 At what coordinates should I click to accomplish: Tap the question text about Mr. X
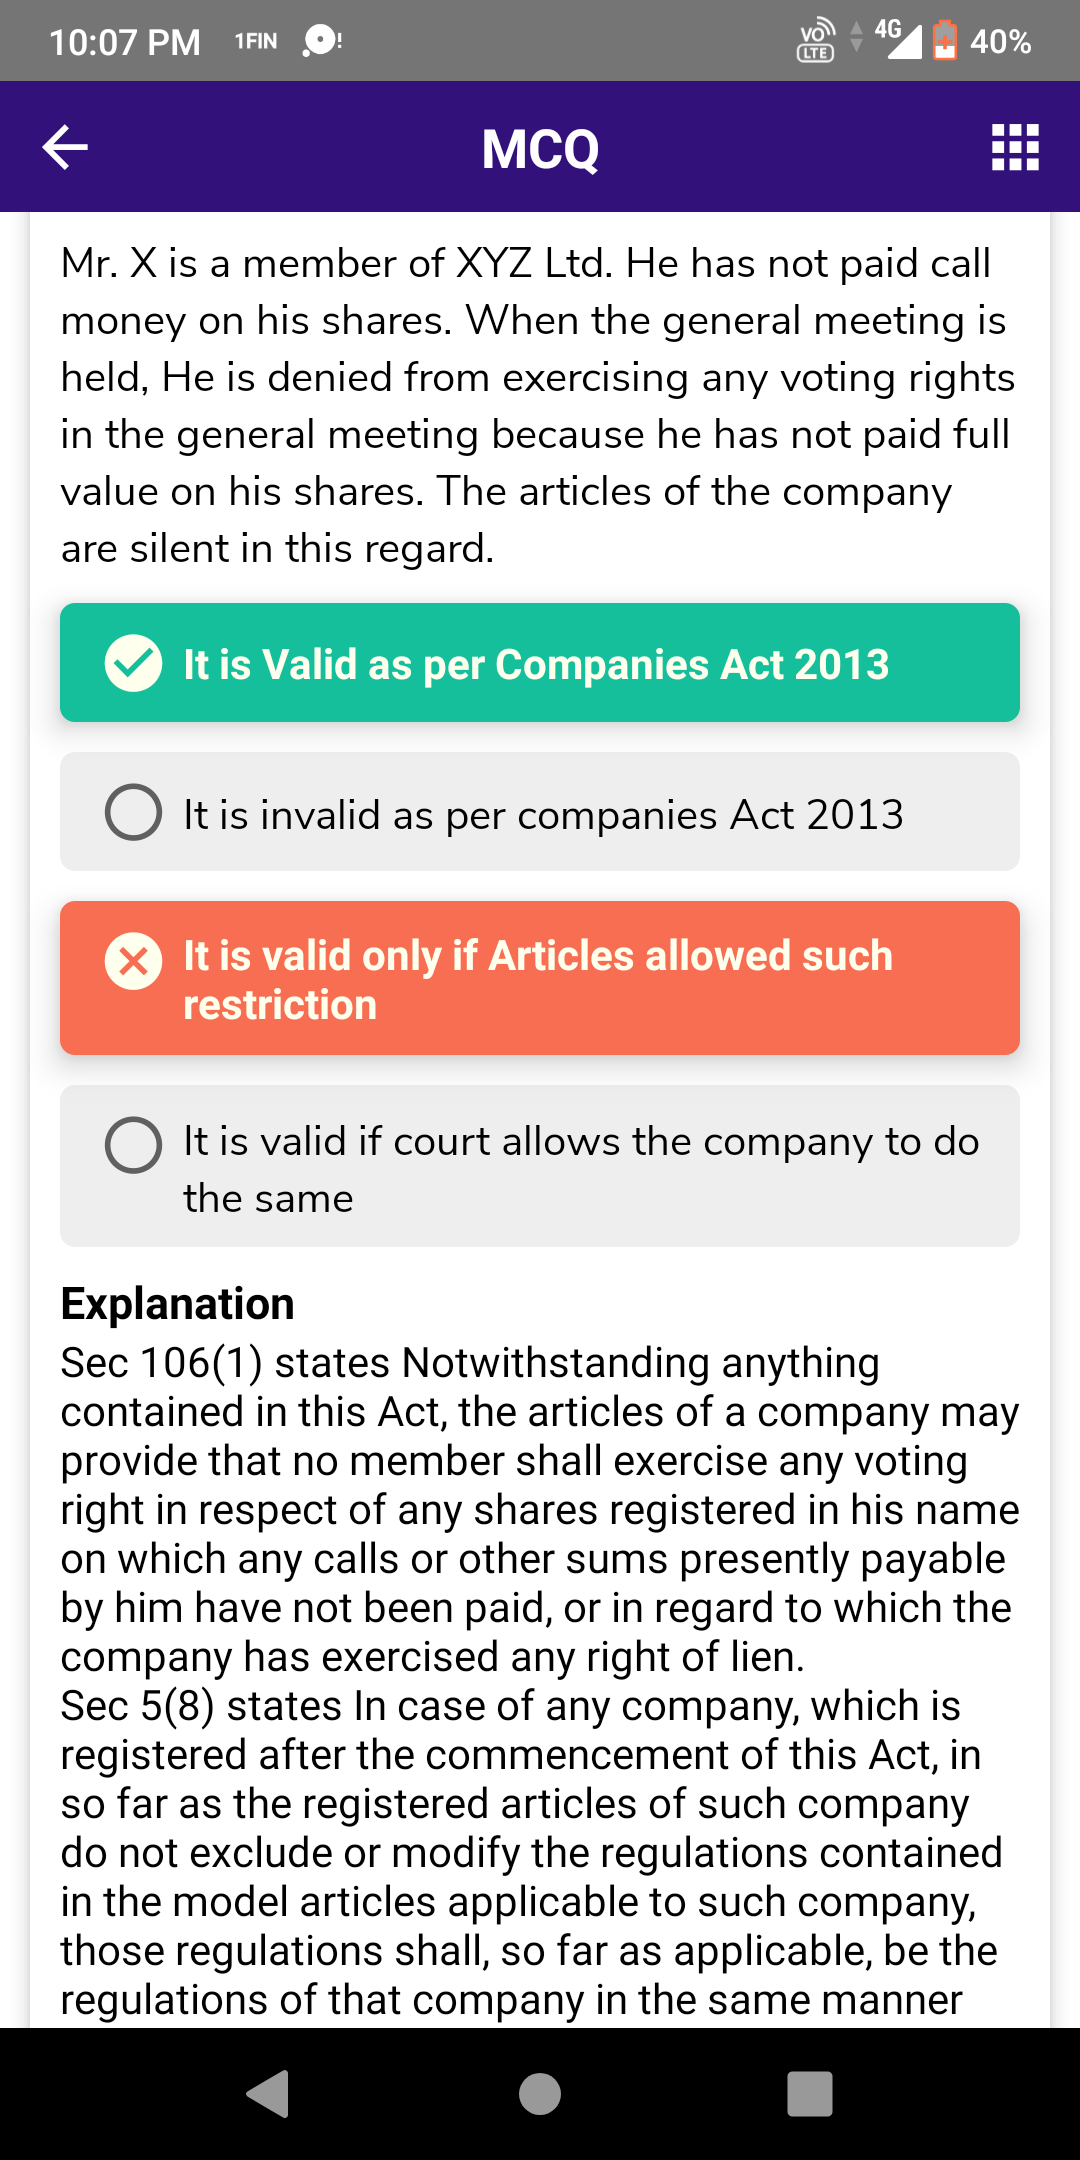pyautogui.click(x=538, y=405)
